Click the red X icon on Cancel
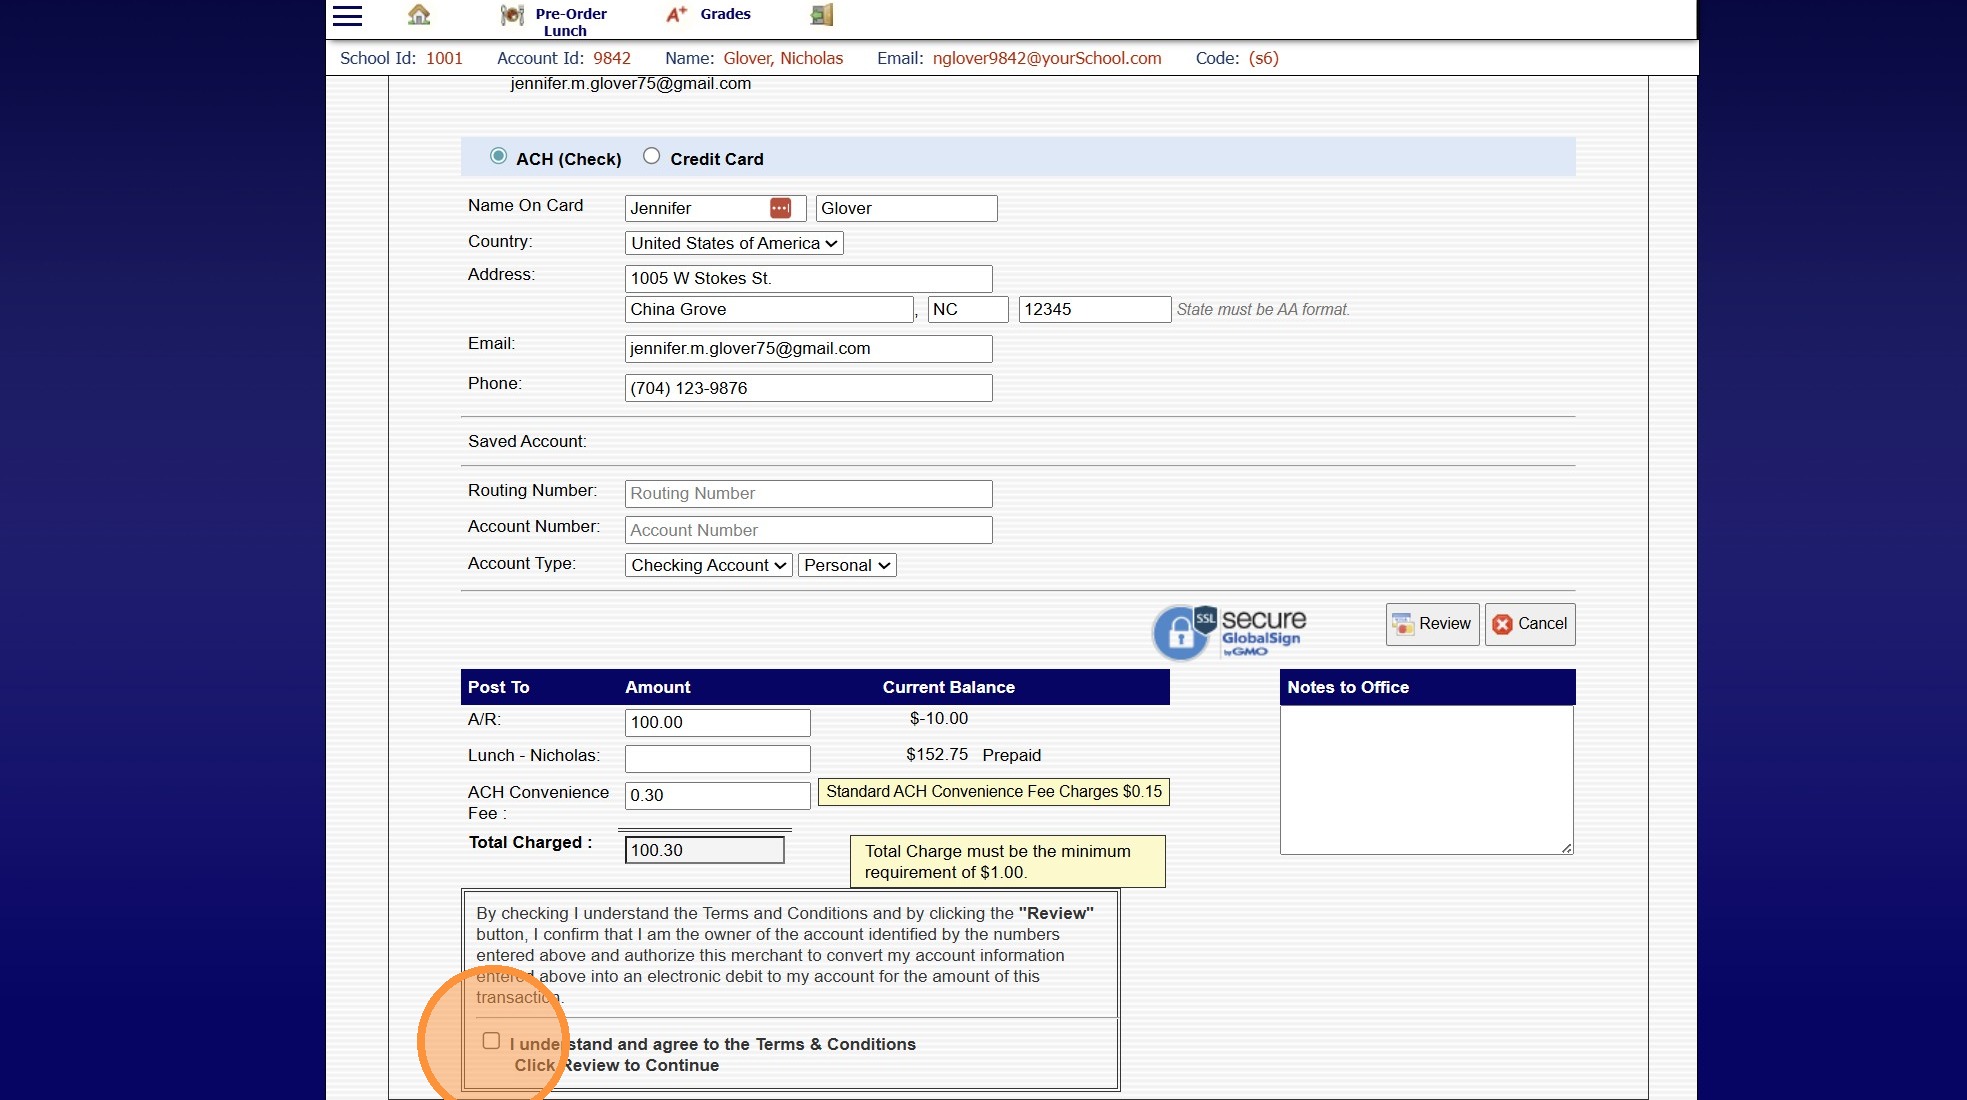The image size is (1967, 1100). point(1502,624)
